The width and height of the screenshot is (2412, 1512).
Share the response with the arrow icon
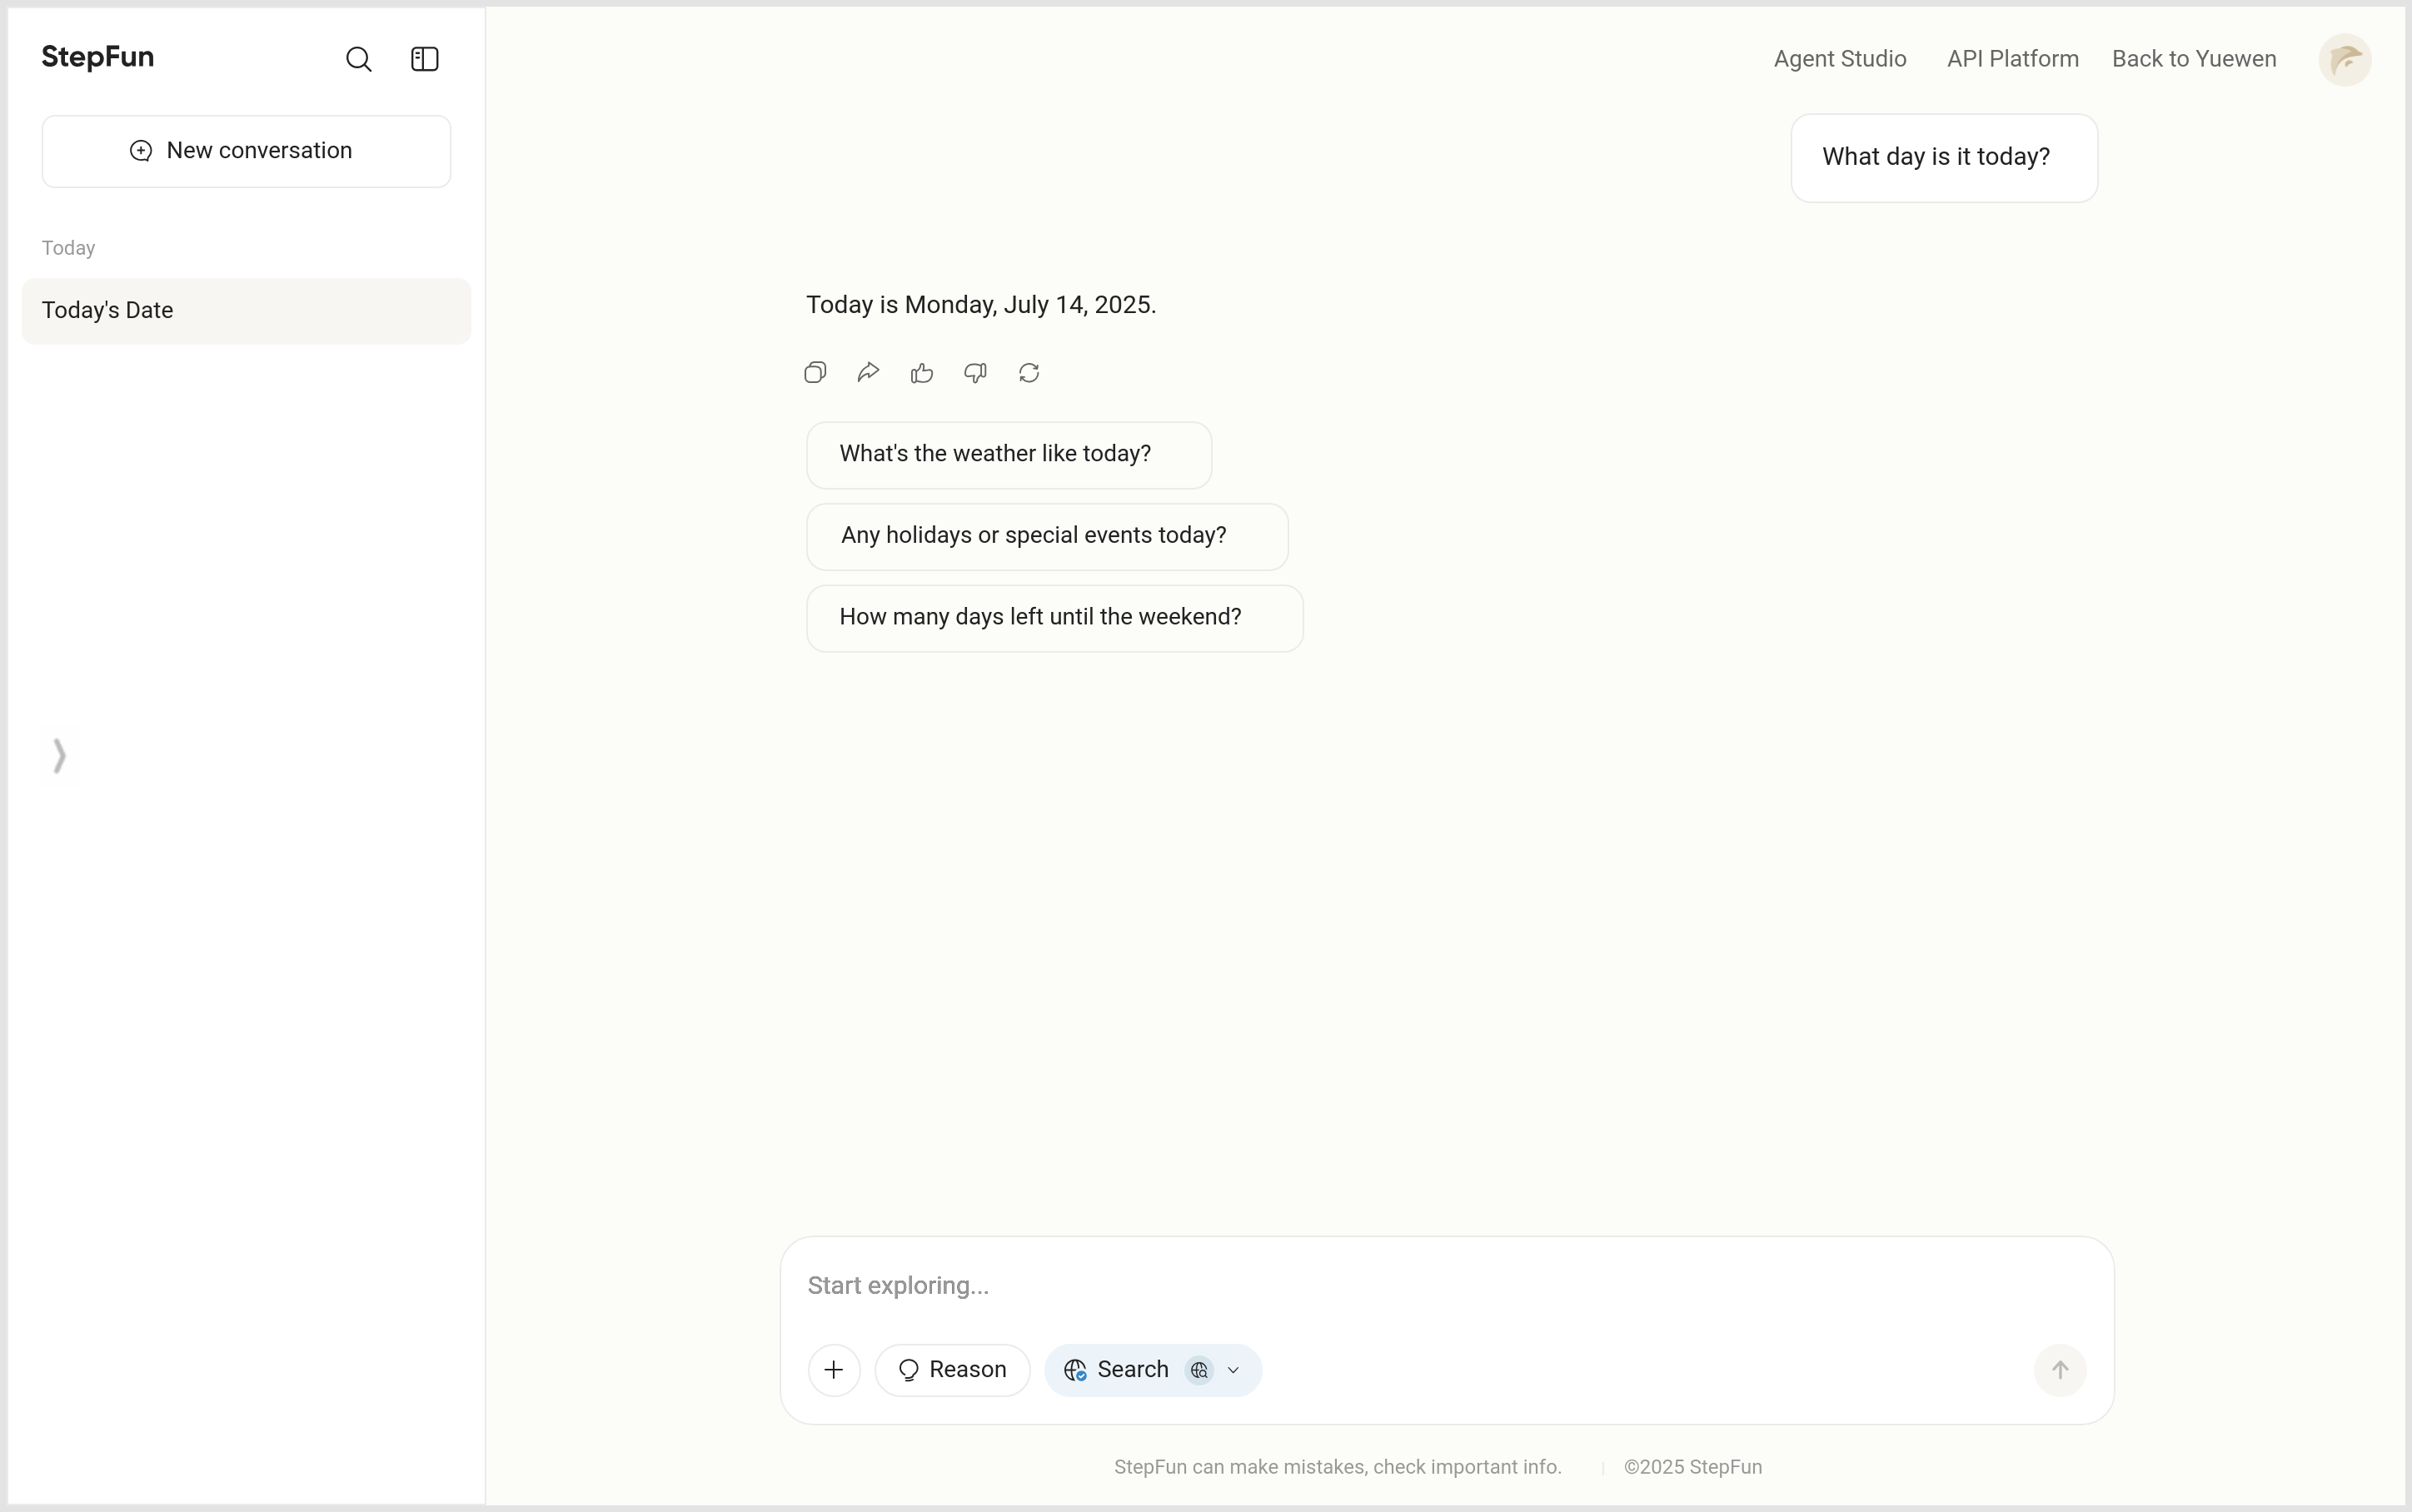868,373
